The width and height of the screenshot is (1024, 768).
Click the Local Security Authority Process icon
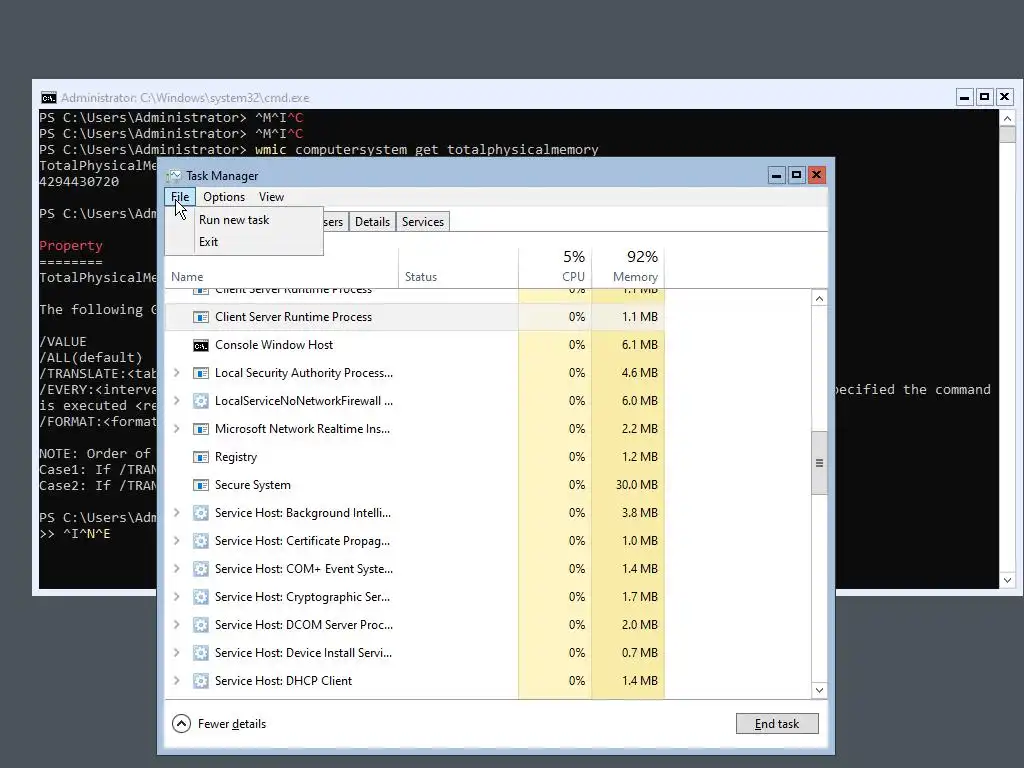click(x=200, y=373)
